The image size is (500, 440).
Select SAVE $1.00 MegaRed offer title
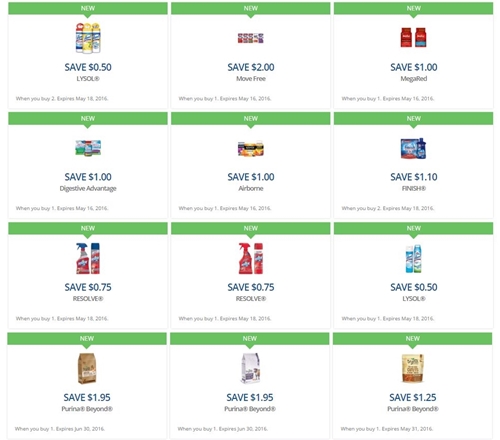414,67
